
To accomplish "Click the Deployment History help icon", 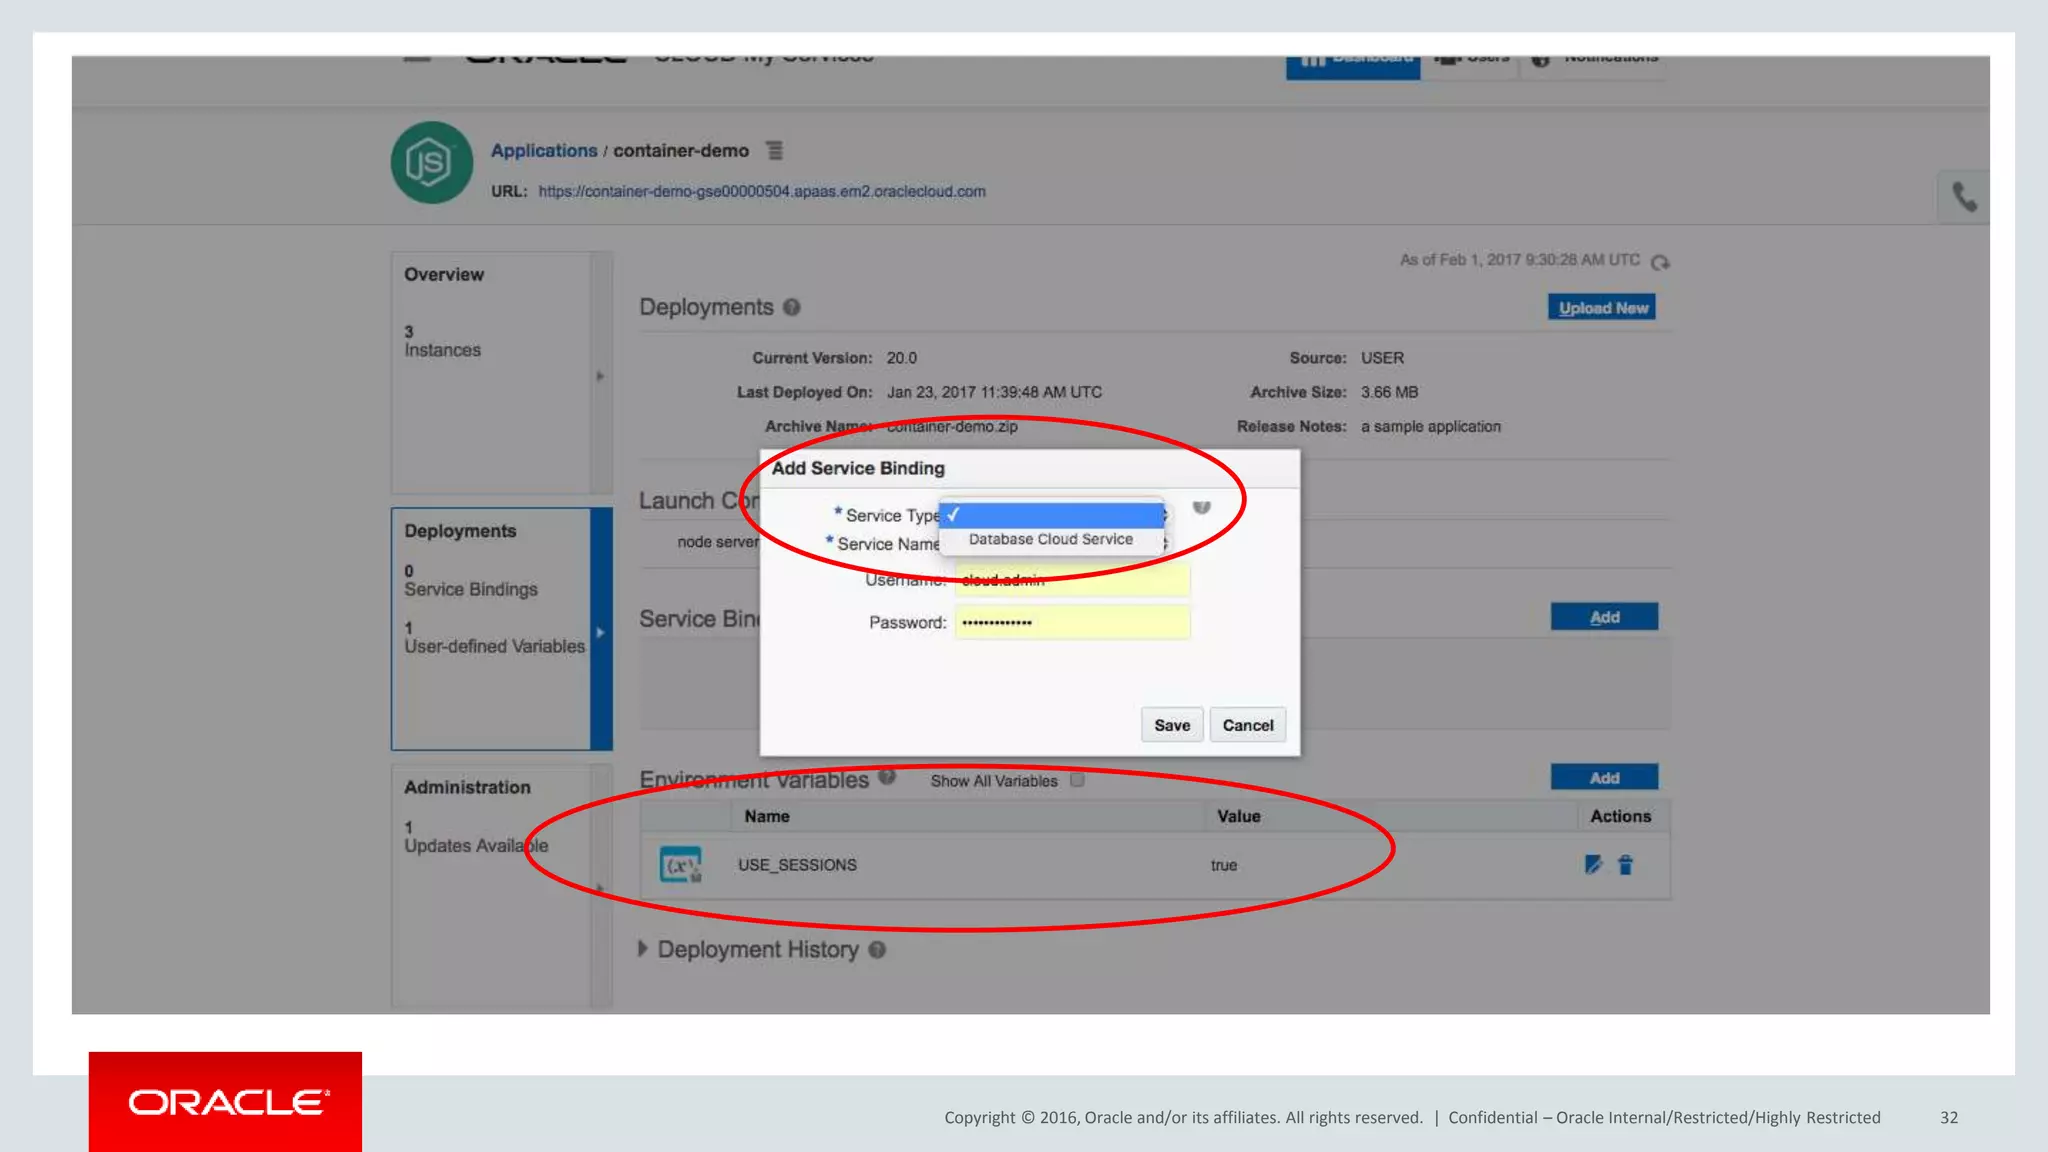I will [877, 950].
